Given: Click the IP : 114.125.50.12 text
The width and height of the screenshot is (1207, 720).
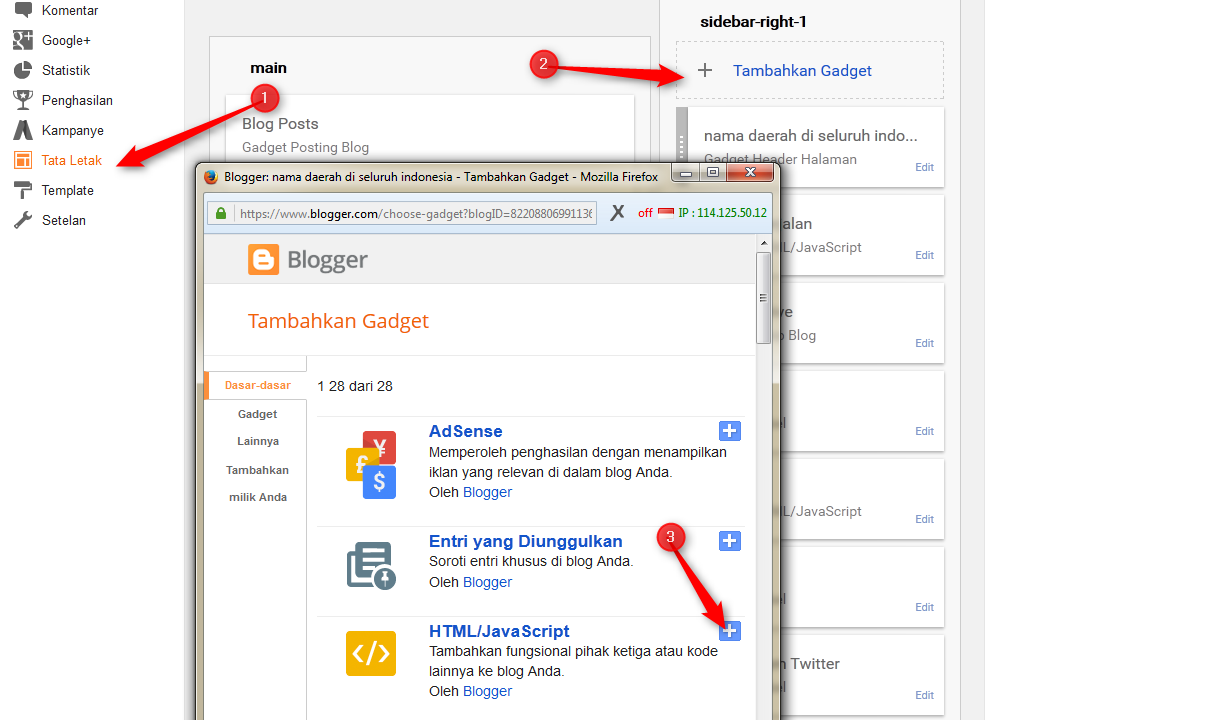Looking at the screenshot, I should [722, 213].
